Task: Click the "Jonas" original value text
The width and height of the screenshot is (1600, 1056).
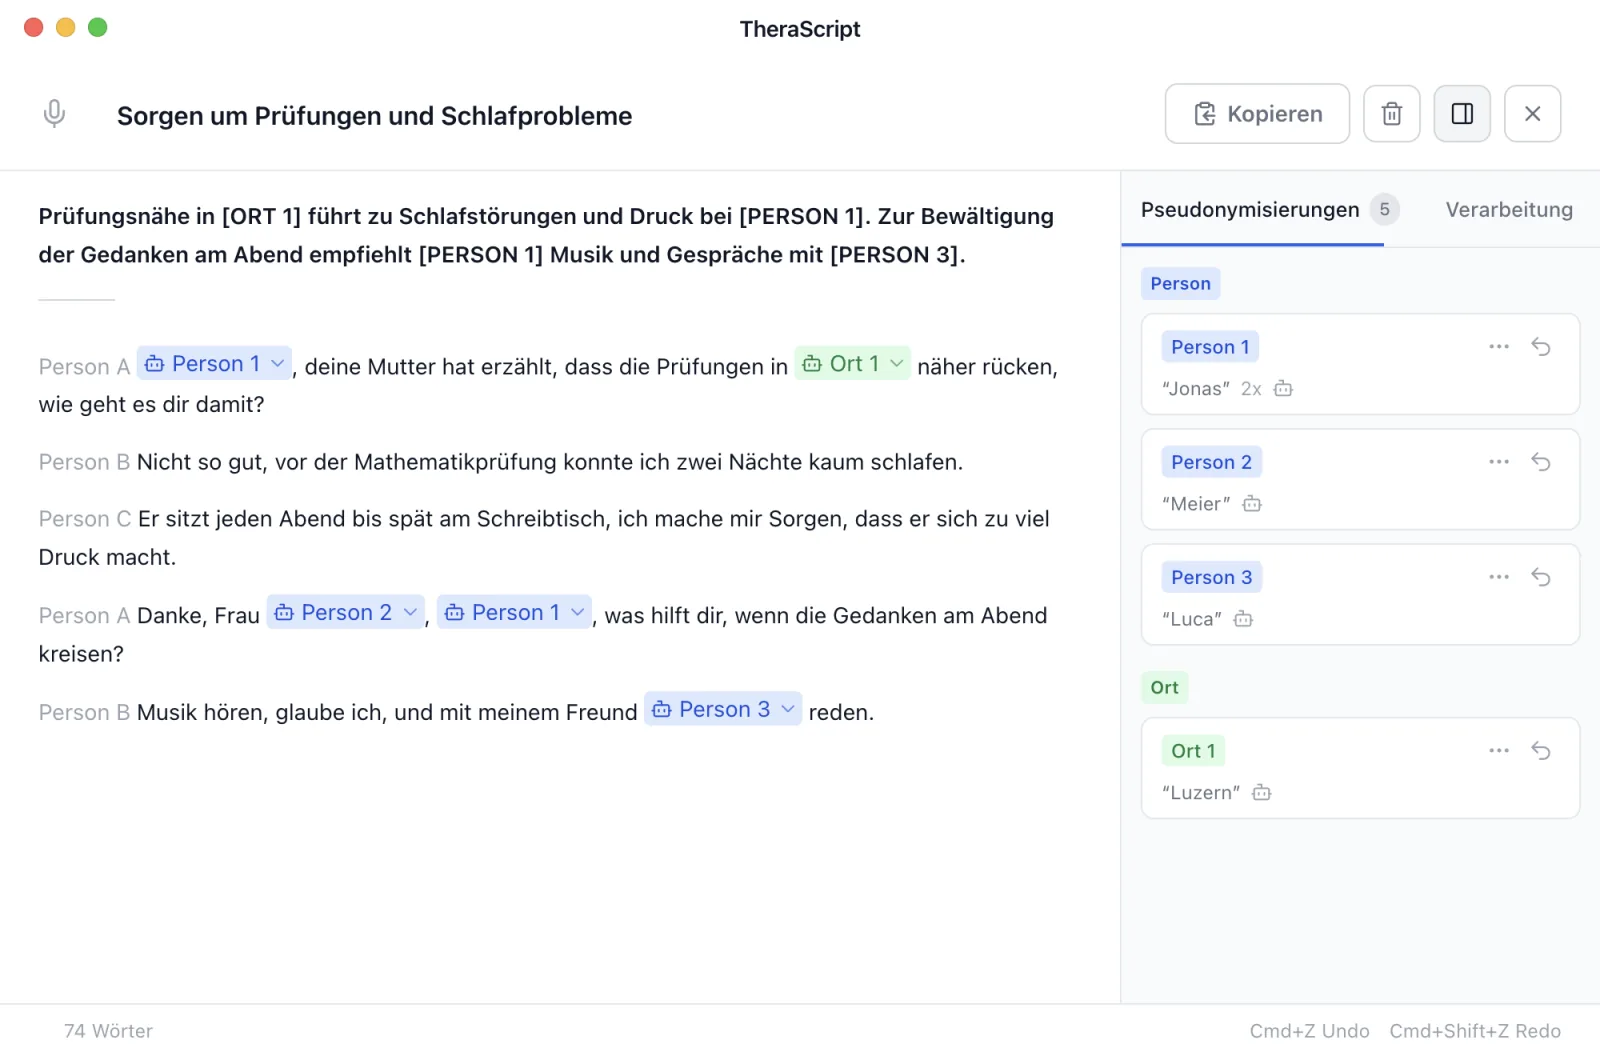Action: (1196, 389)
